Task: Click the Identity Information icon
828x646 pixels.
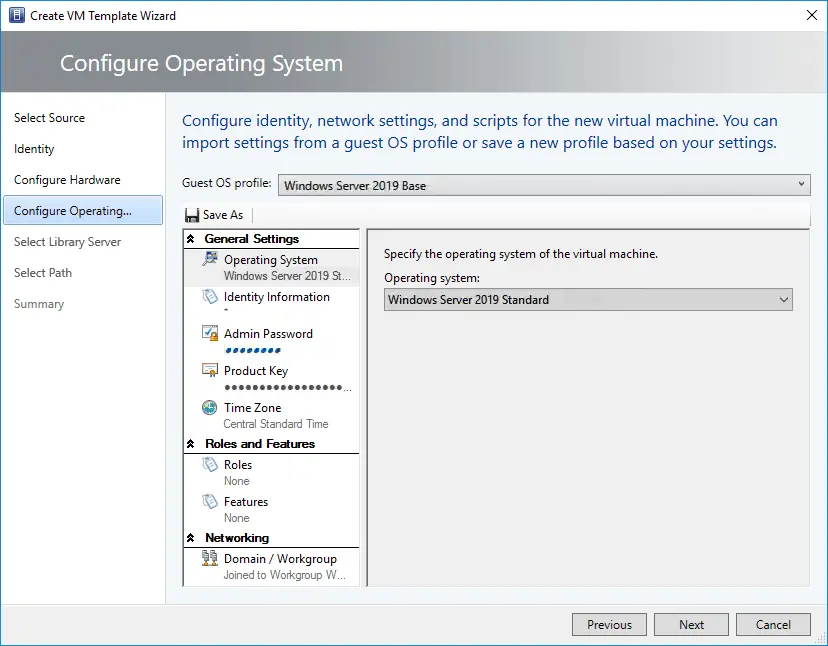Action: pyautogui.click(x=210, y=296)
